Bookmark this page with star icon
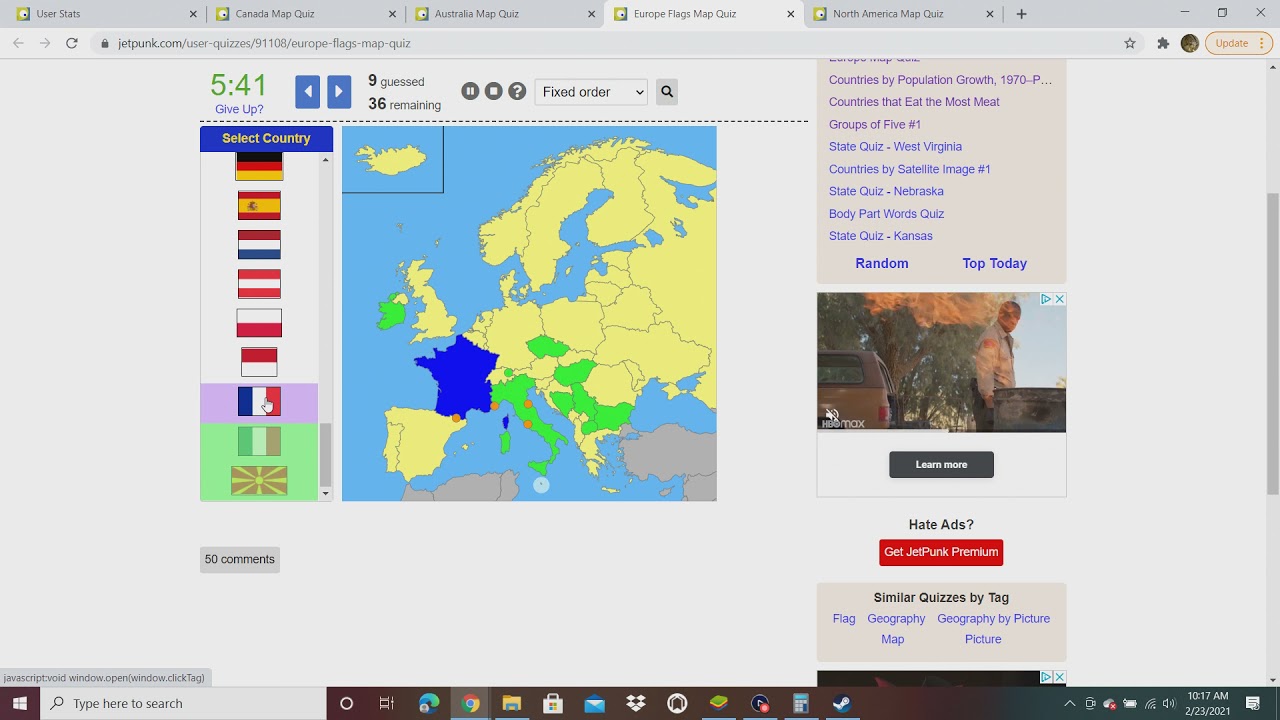This screenshot has height=720, width=1280. (1130, 43)
